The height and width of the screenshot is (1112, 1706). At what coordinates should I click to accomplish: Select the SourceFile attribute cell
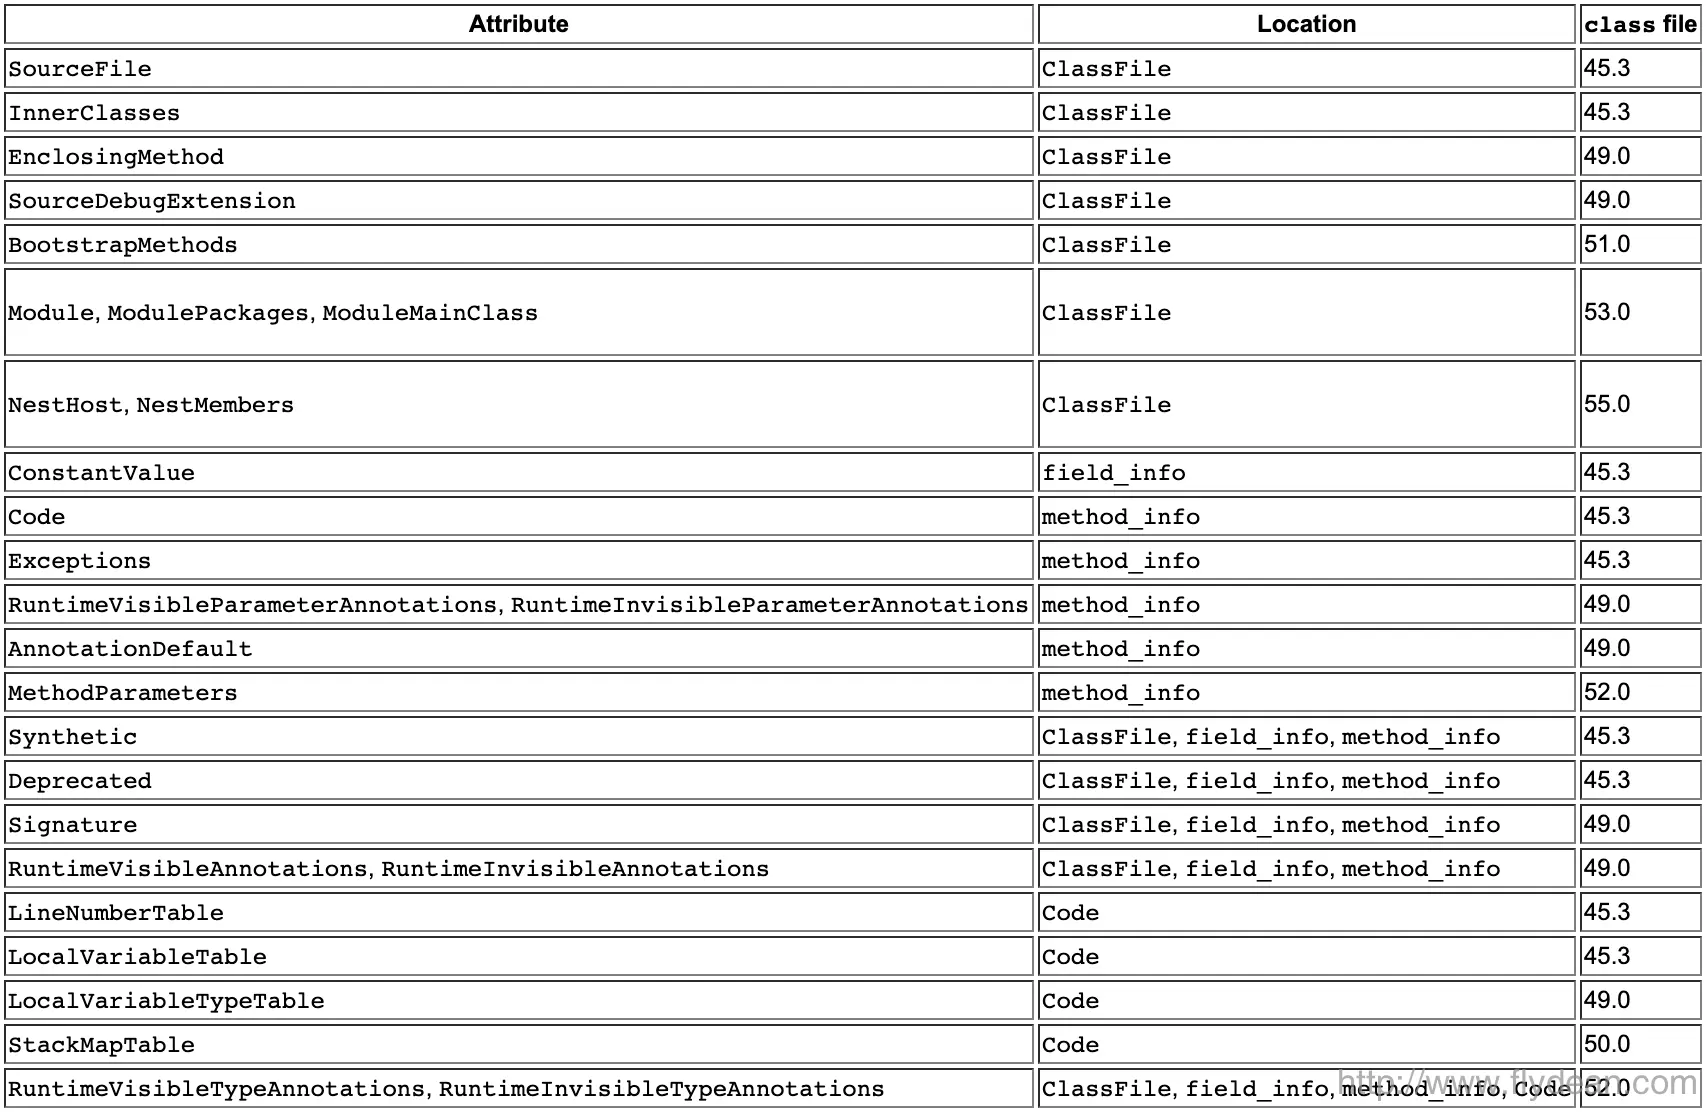click(x=518, y=68)
